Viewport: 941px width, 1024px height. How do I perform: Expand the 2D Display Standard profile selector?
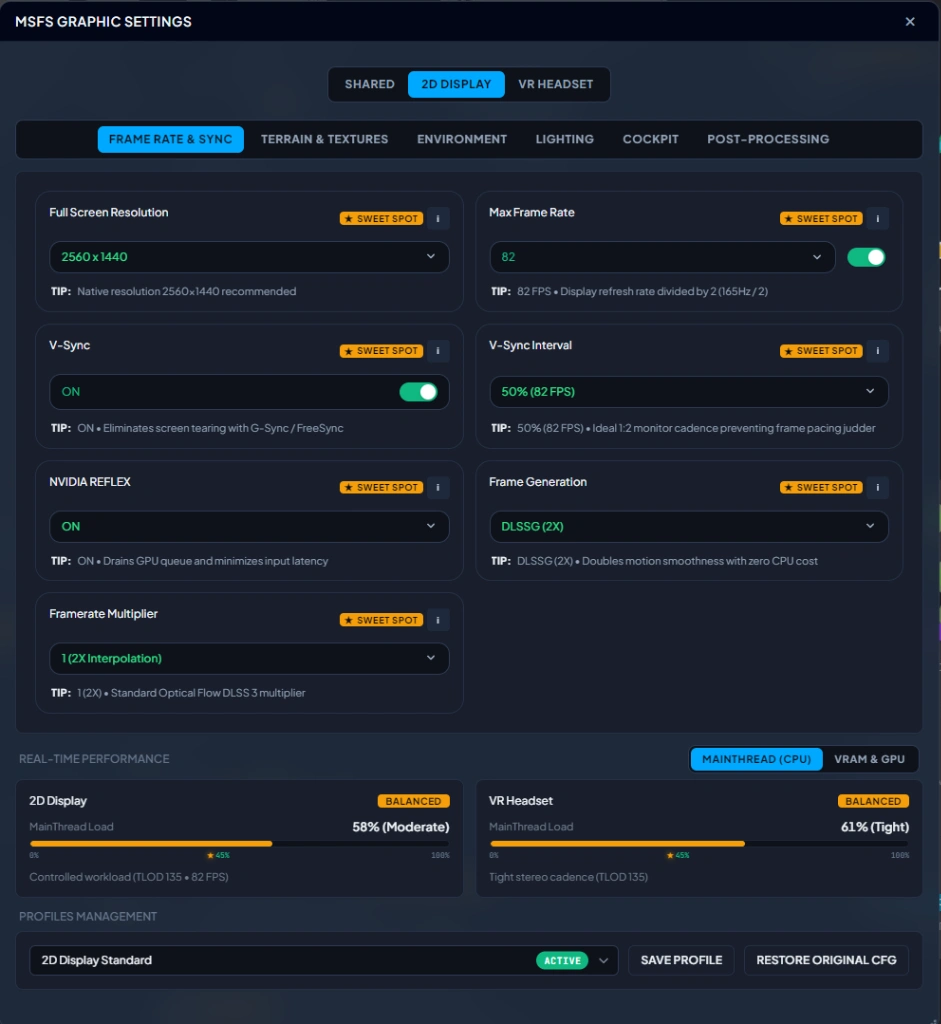(x=324, y=960)
